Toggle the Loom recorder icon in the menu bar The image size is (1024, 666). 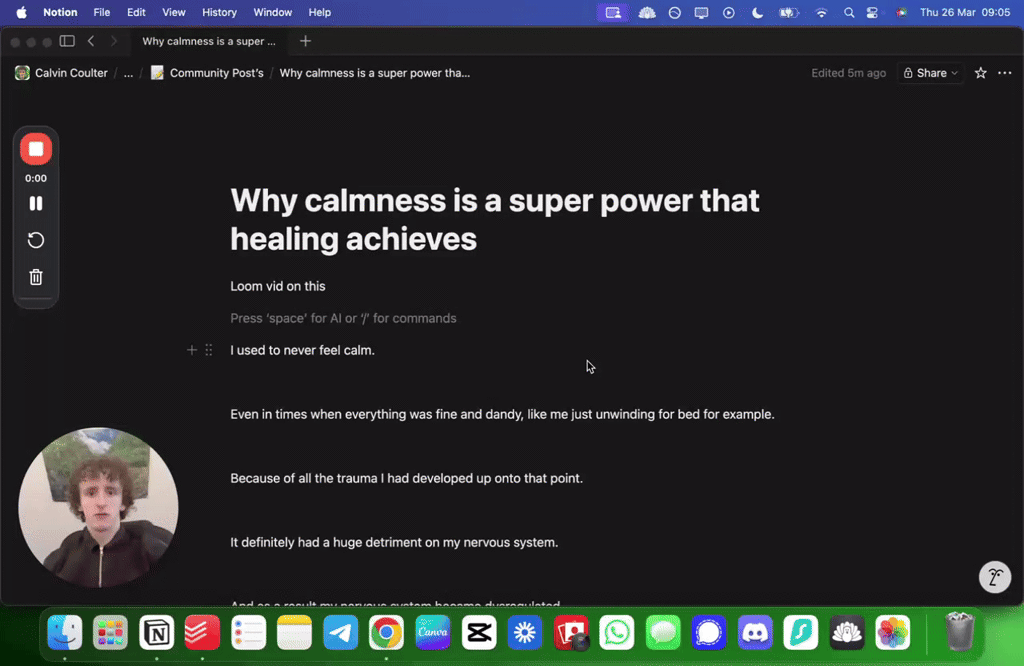click(611, 12)
